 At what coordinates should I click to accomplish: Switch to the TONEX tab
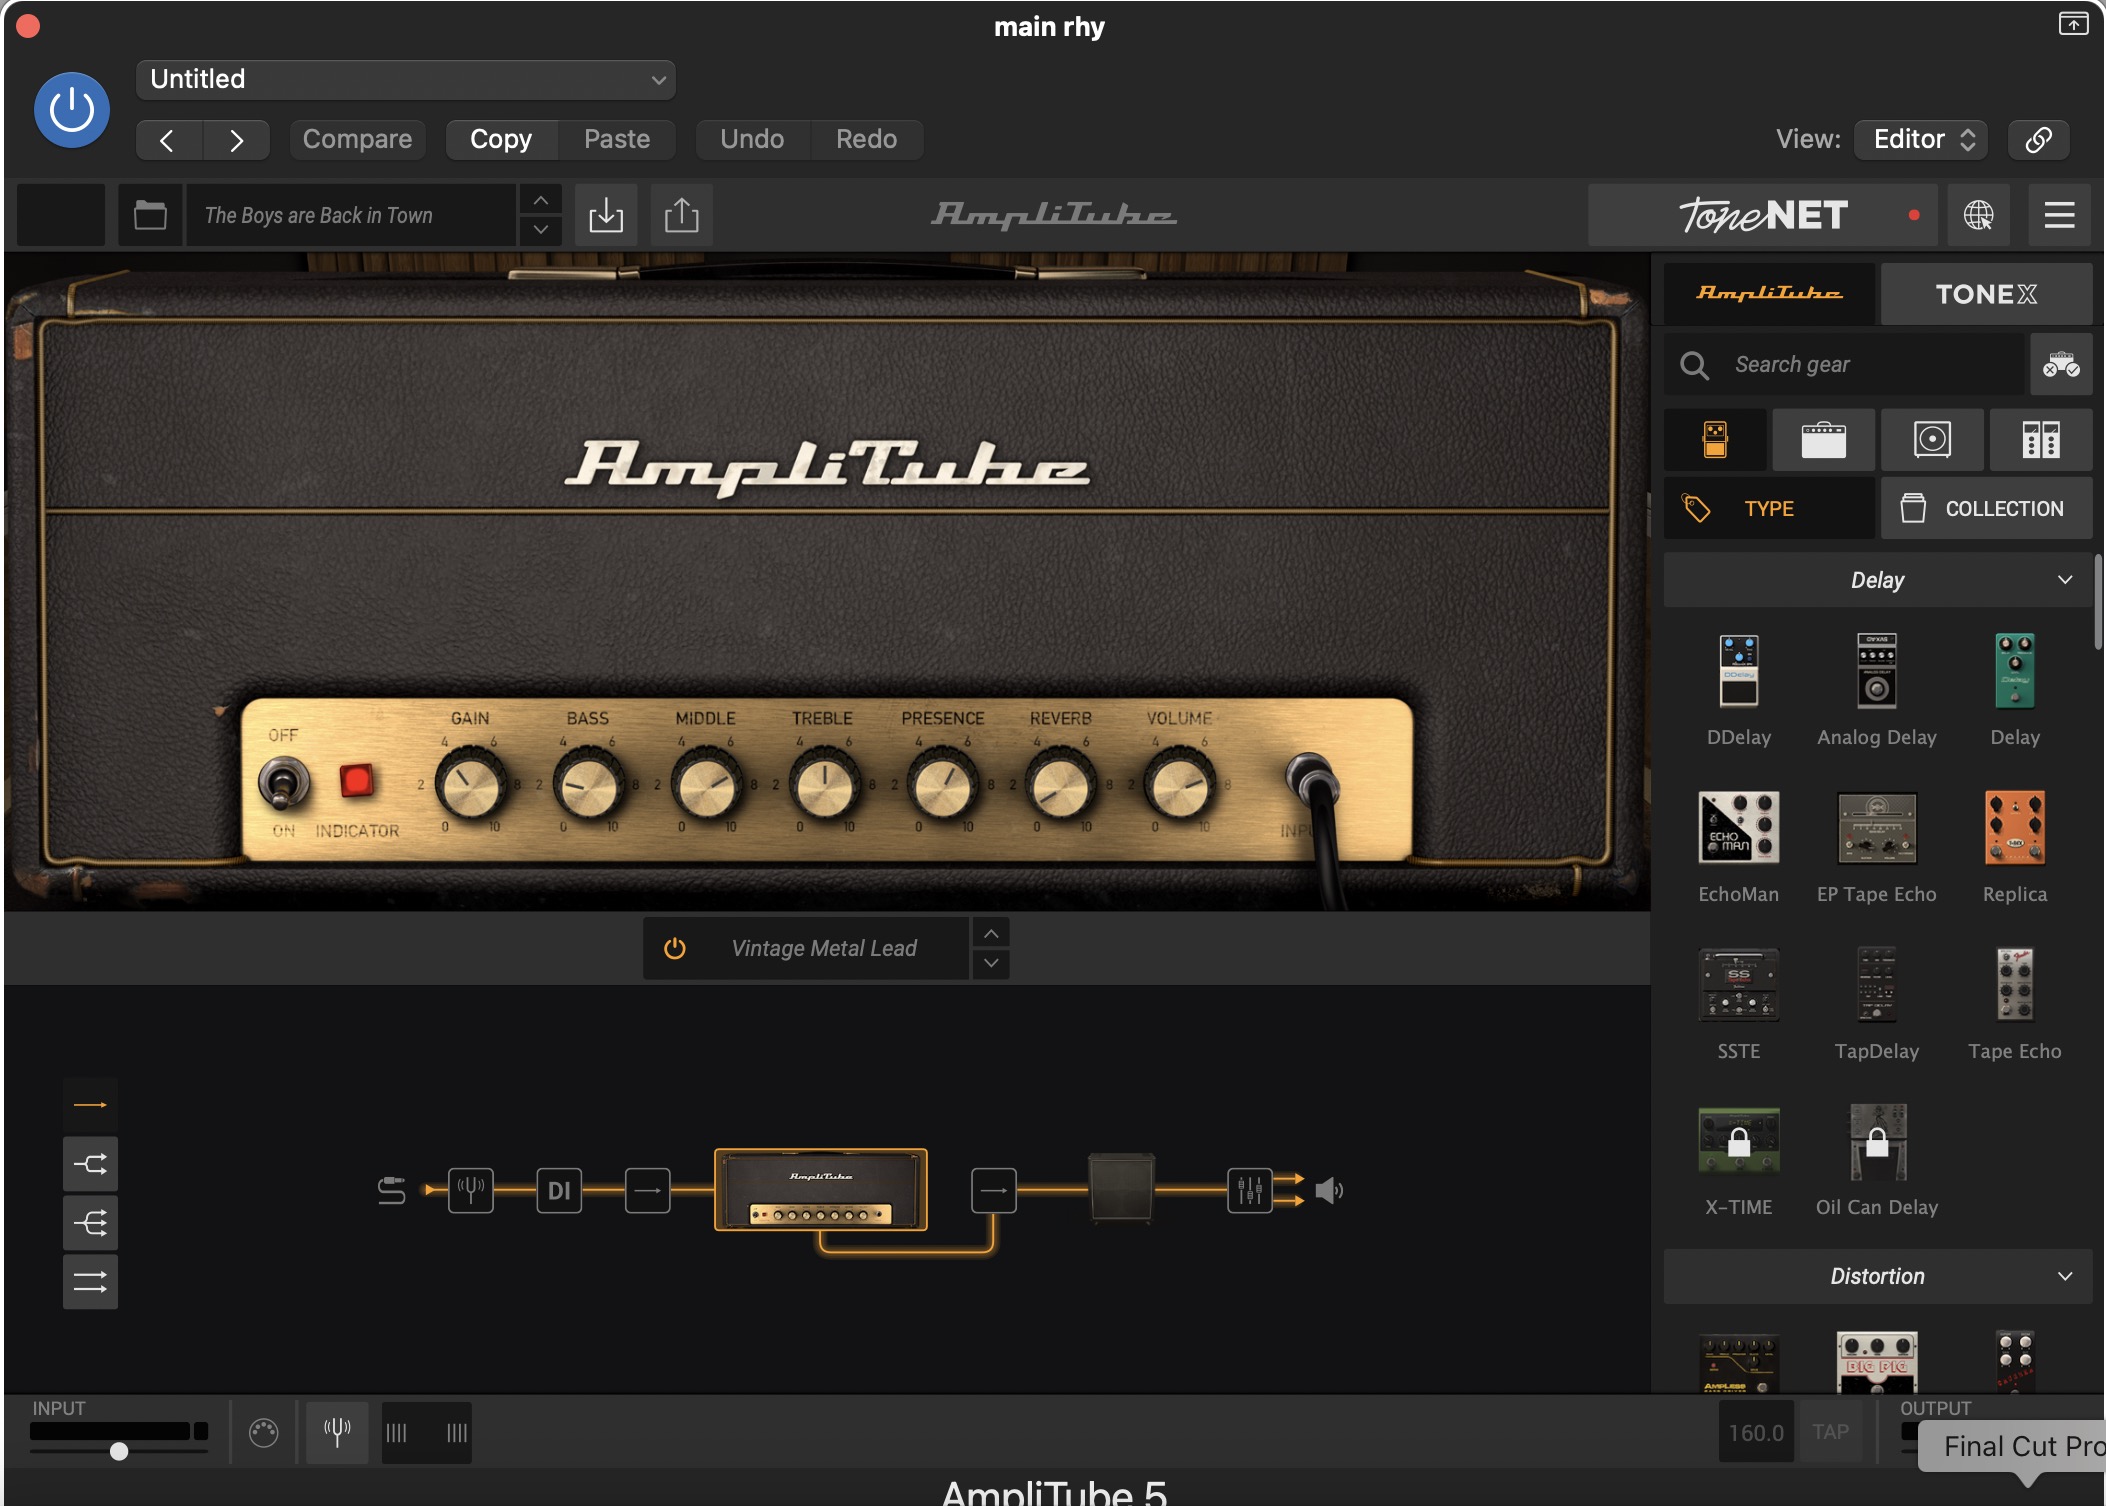coord(1985,294)
